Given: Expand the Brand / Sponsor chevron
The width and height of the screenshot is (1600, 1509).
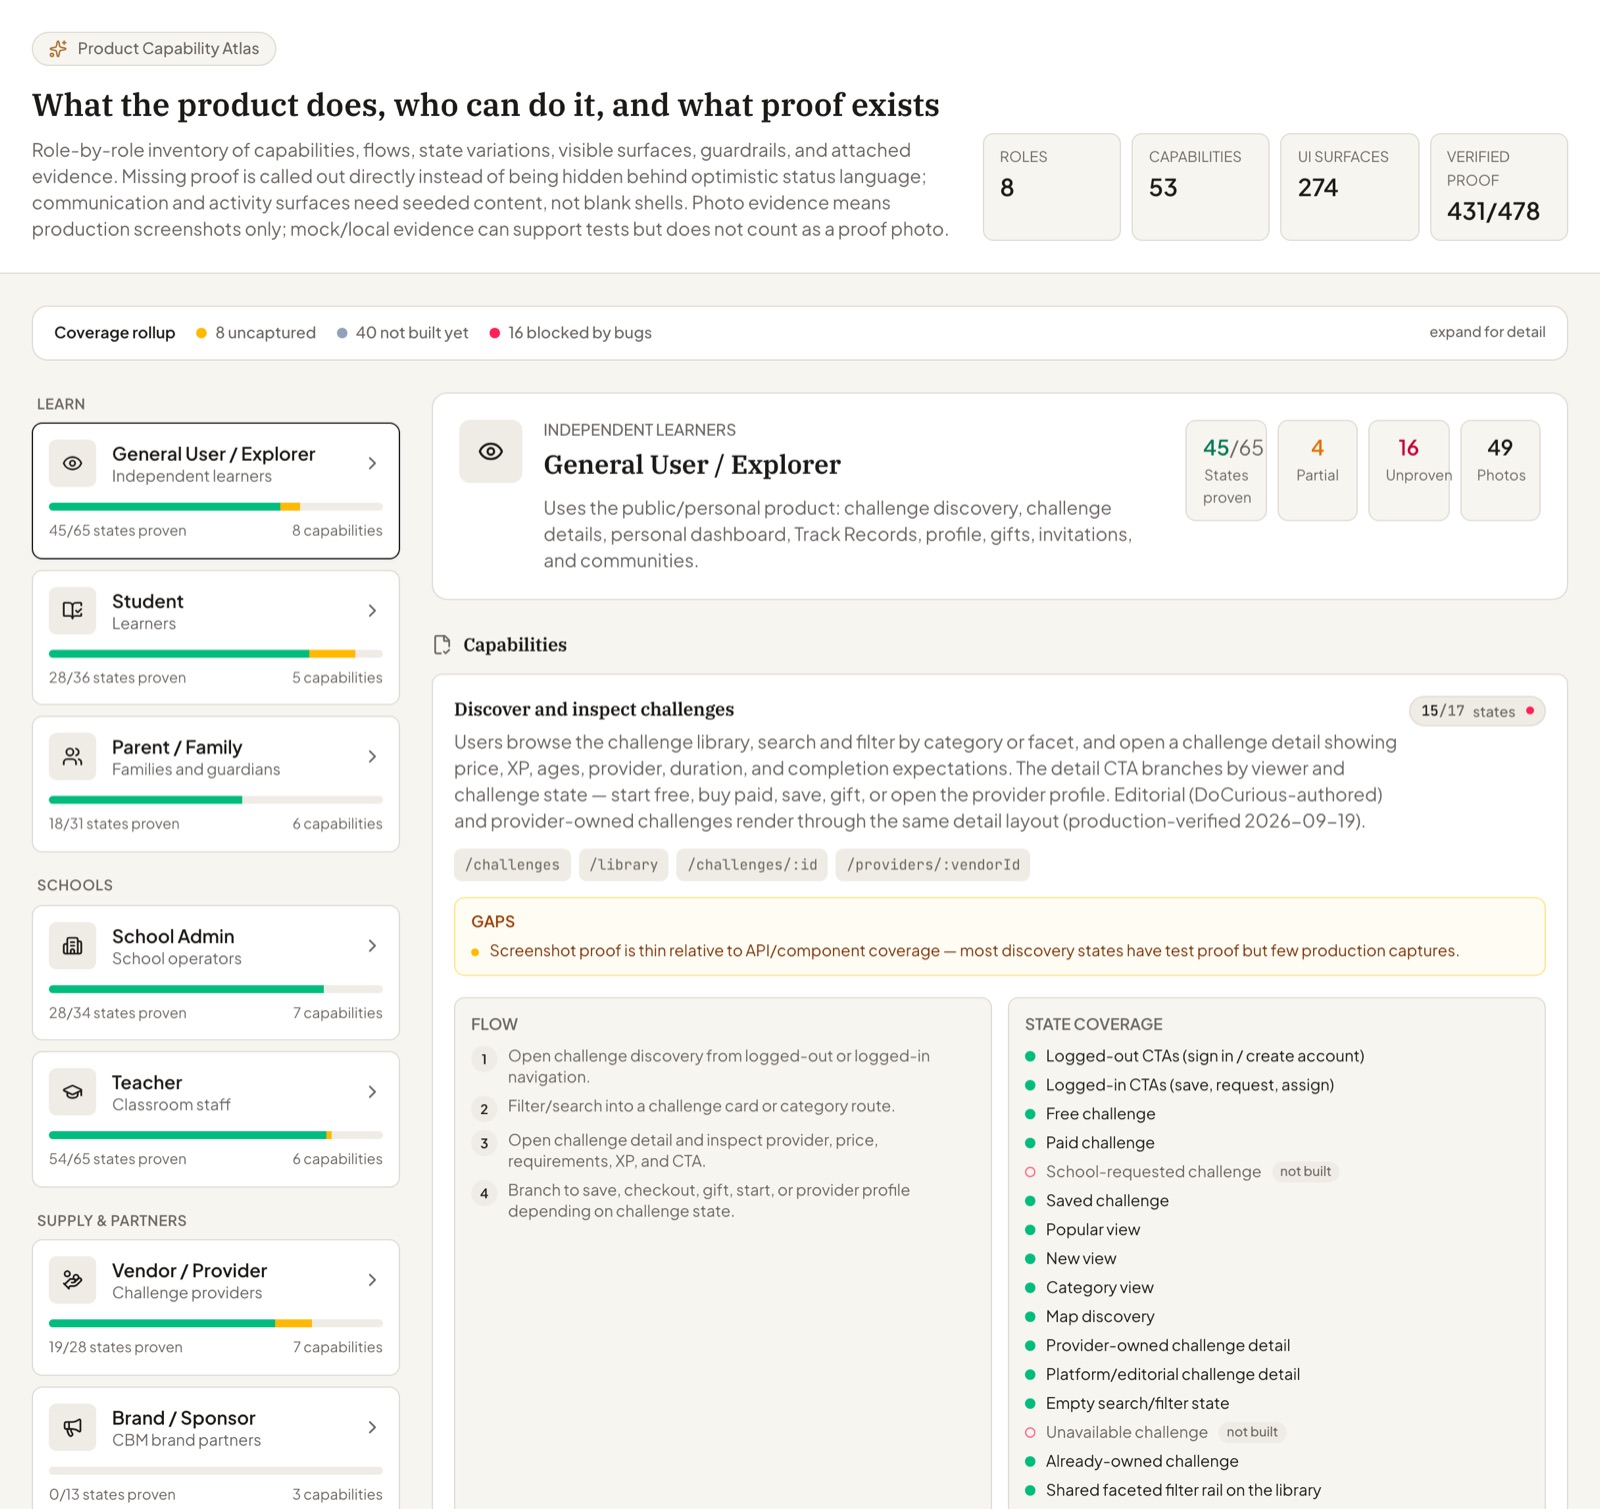Looking at the screenshot, I should coord(372,1427).
